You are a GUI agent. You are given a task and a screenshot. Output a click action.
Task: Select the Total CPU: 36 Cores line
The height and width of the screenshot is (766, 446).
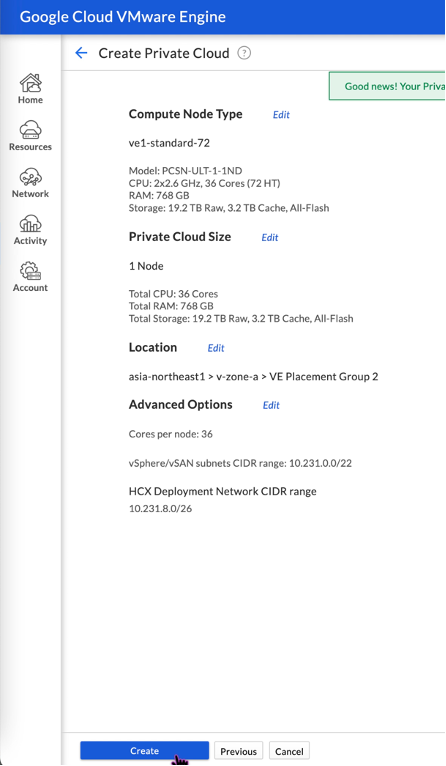click(173, 294)
